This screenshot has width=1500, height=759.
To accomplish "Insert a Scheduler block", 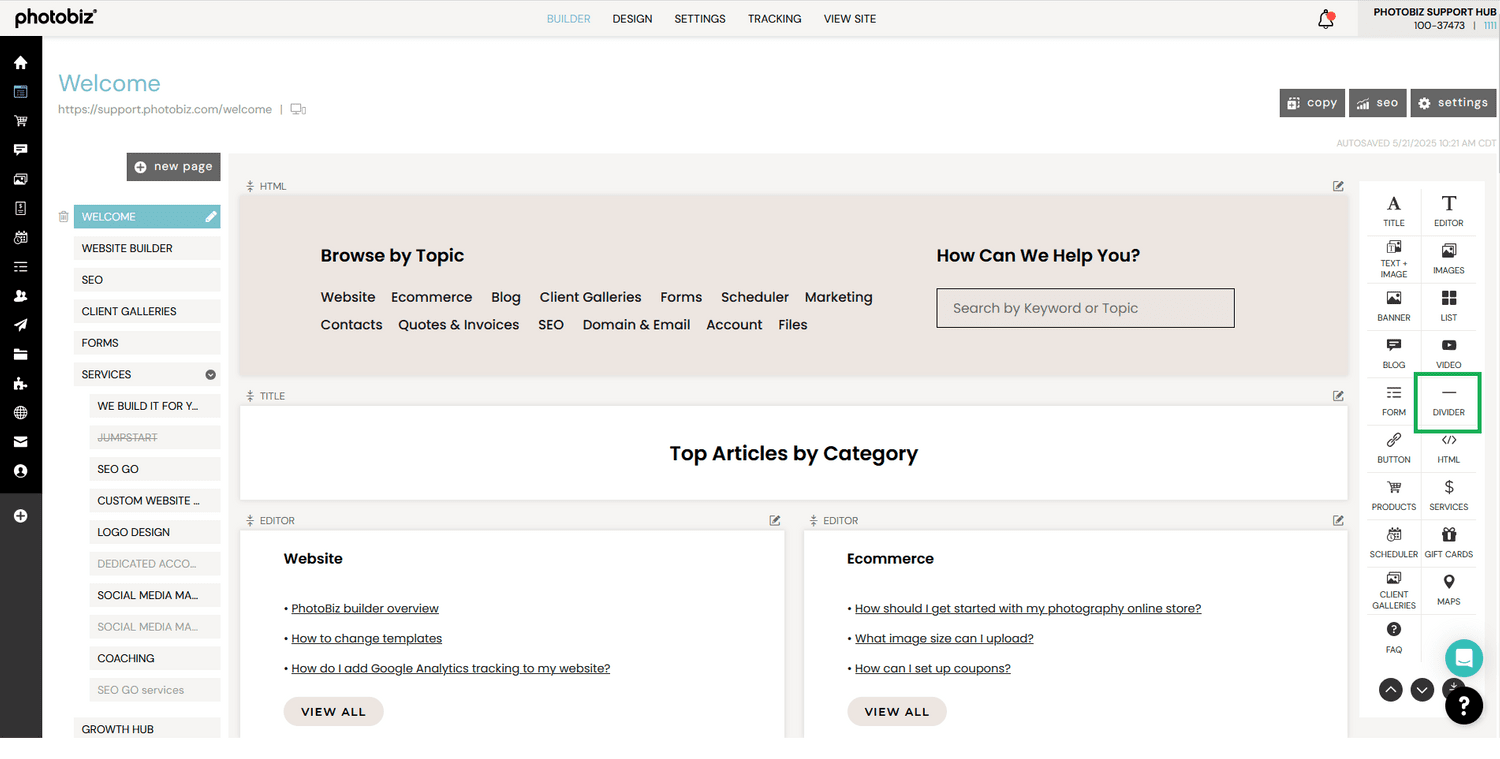I will click(1393, 543).
